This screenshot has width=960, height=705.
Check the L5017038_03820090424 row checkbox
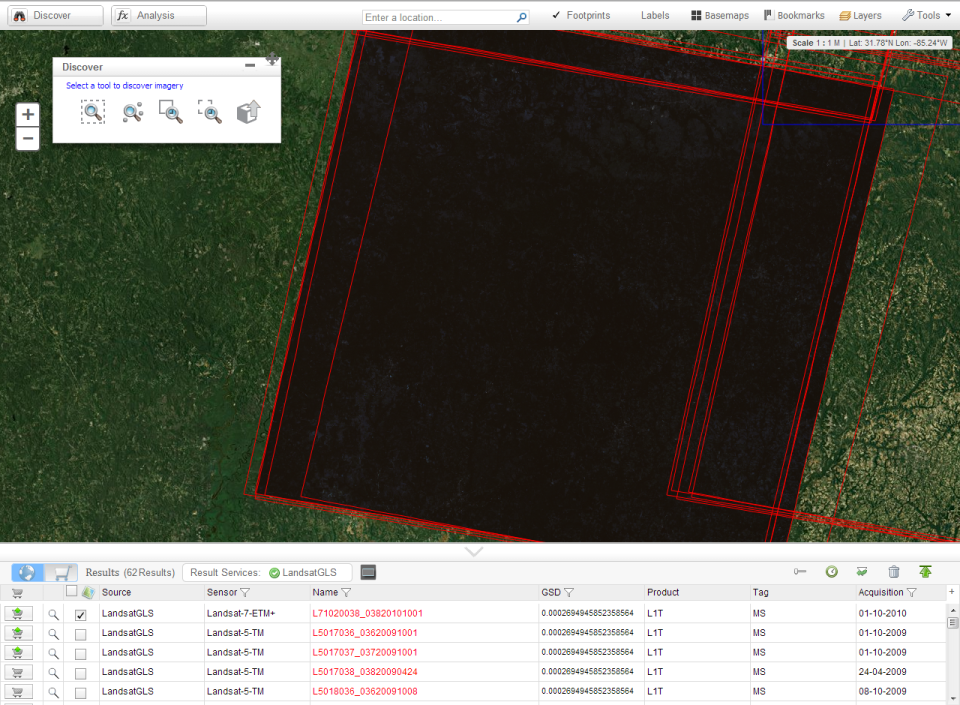[80, 673]
